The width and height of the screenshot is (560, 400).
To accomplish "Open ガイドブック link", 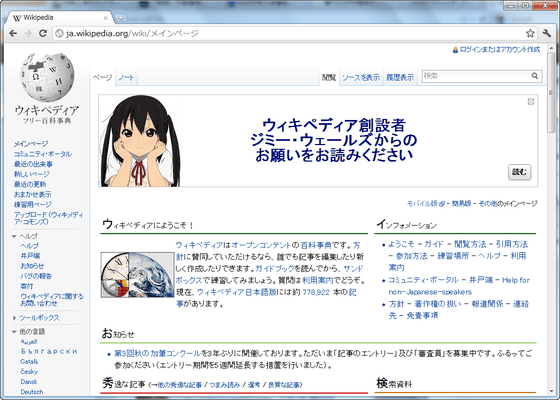I will [x=275, y=268].
